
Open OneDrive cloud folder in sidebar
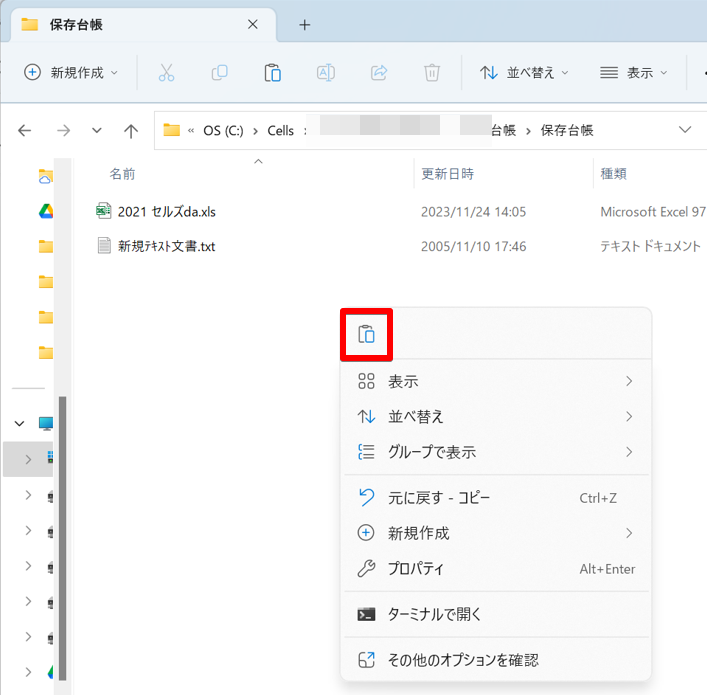[x=46, y=176]
